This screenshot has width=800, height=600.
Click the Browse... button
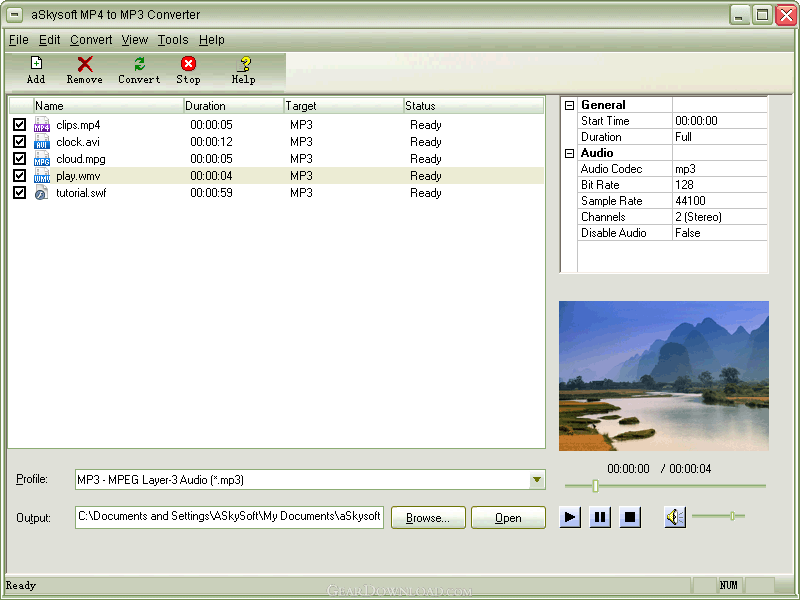point(428,518)
